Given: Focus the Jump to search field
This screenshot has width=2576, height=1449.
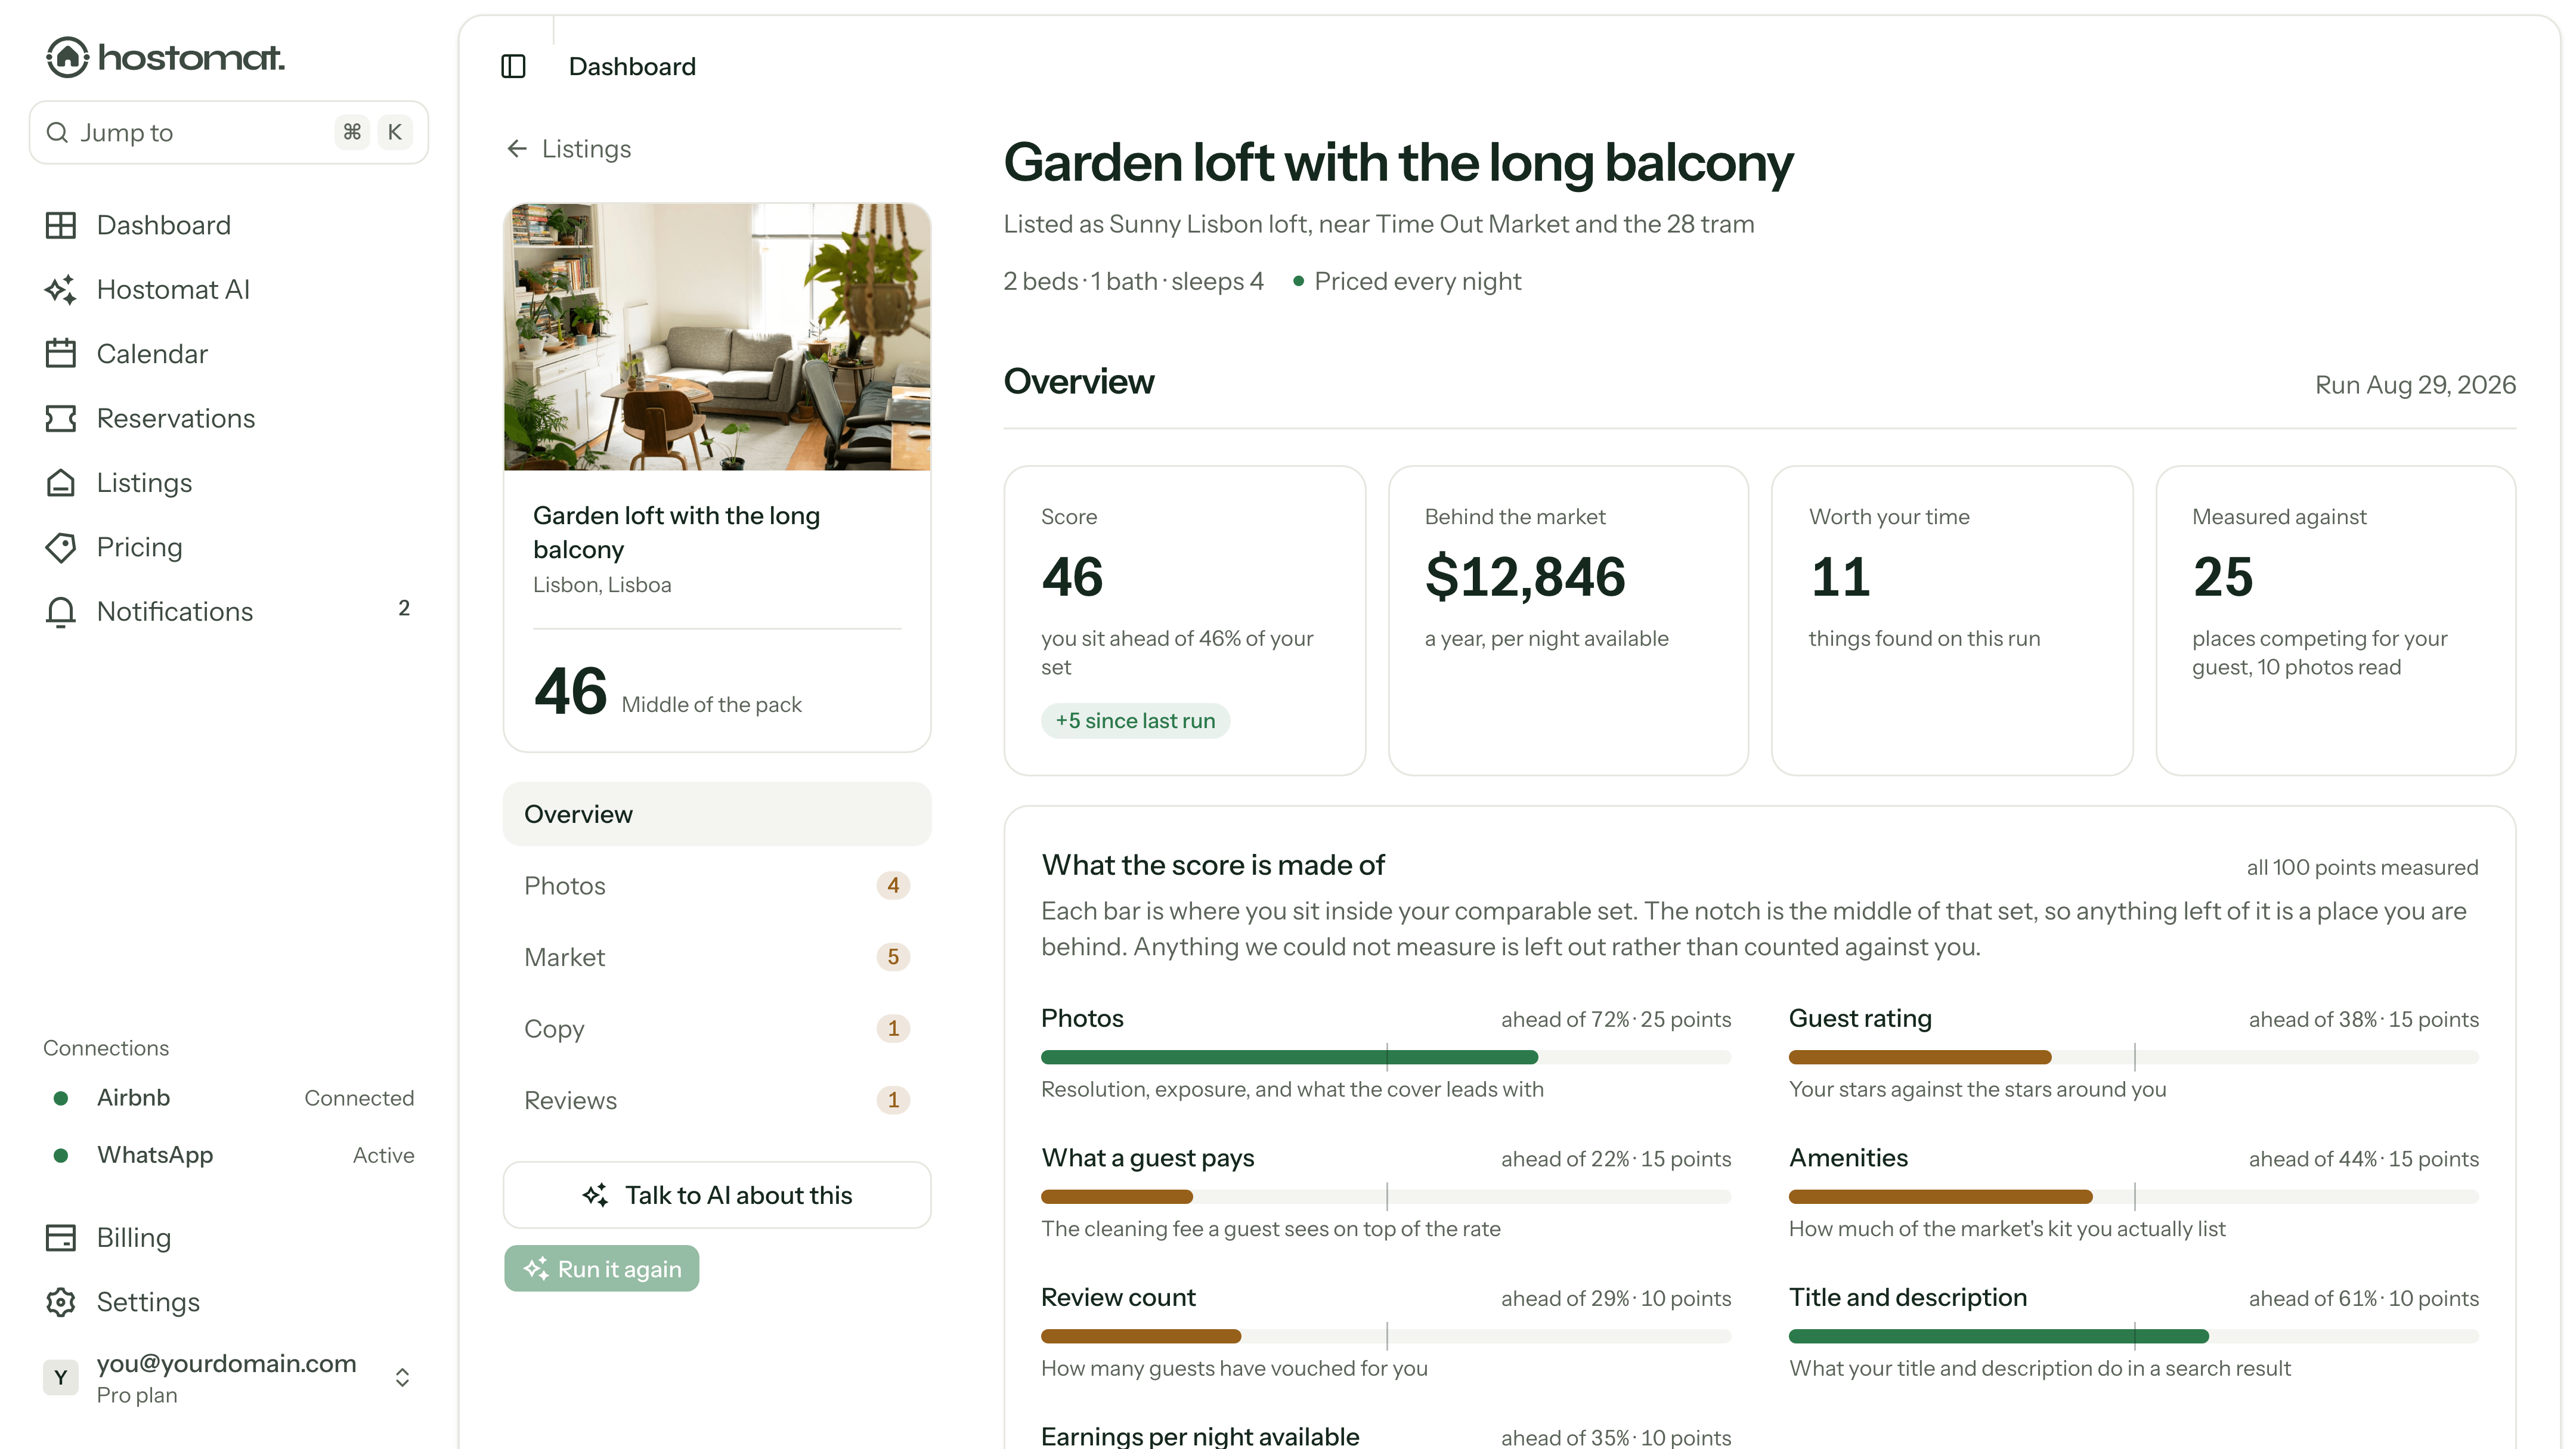Looking at the screenshot, I should point(228,132).
